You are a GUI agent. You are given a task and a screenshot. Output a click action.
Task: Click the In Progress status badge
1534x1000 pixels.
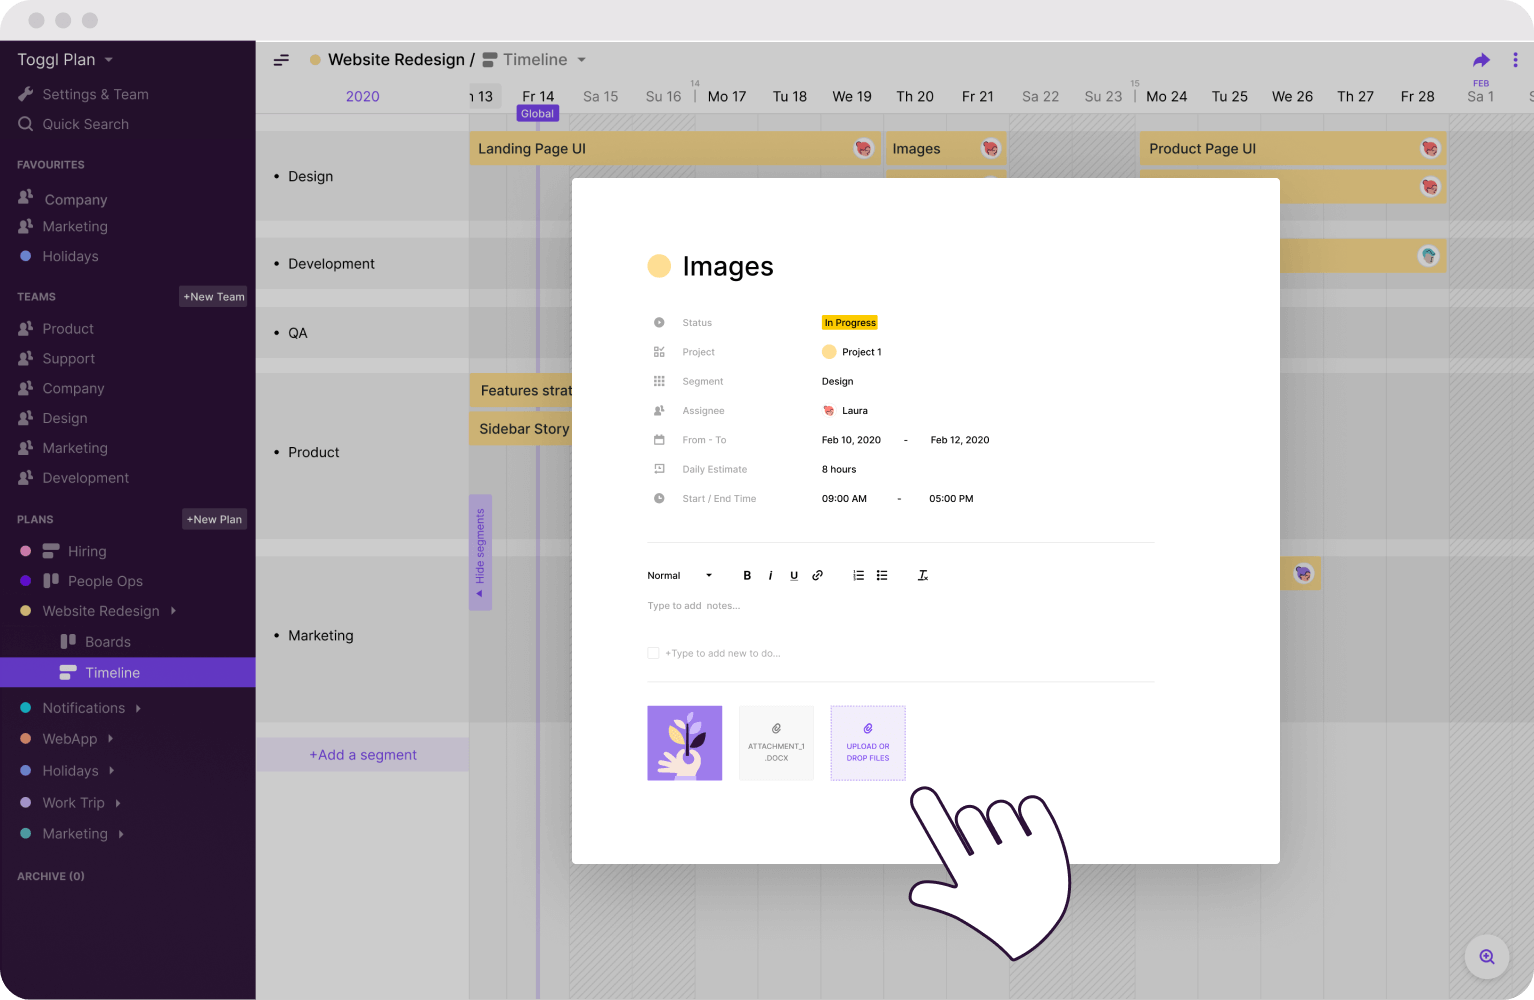[850, 323]
